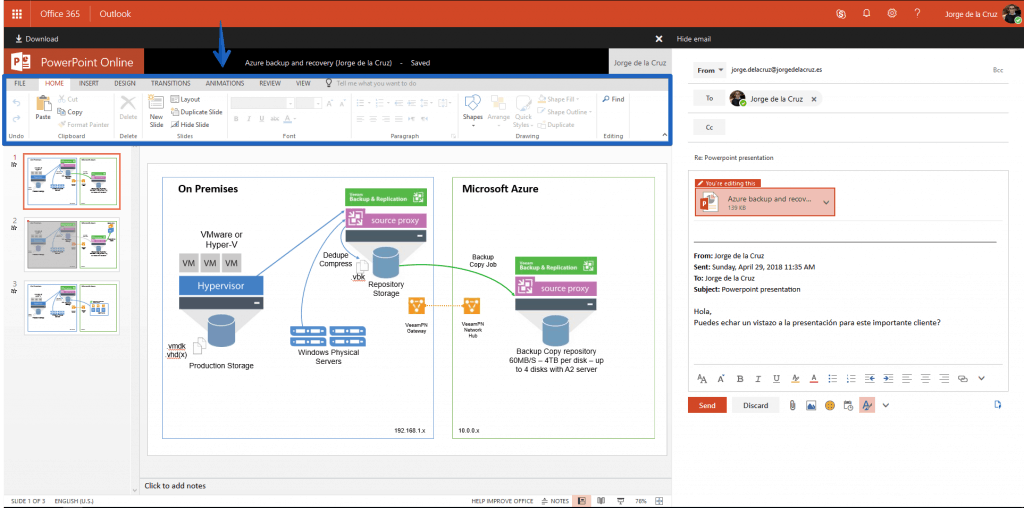This screenshot has width=1024, height=508.
Task: Collapse the ribbon with the chevron
Action: tap(665, 135)
